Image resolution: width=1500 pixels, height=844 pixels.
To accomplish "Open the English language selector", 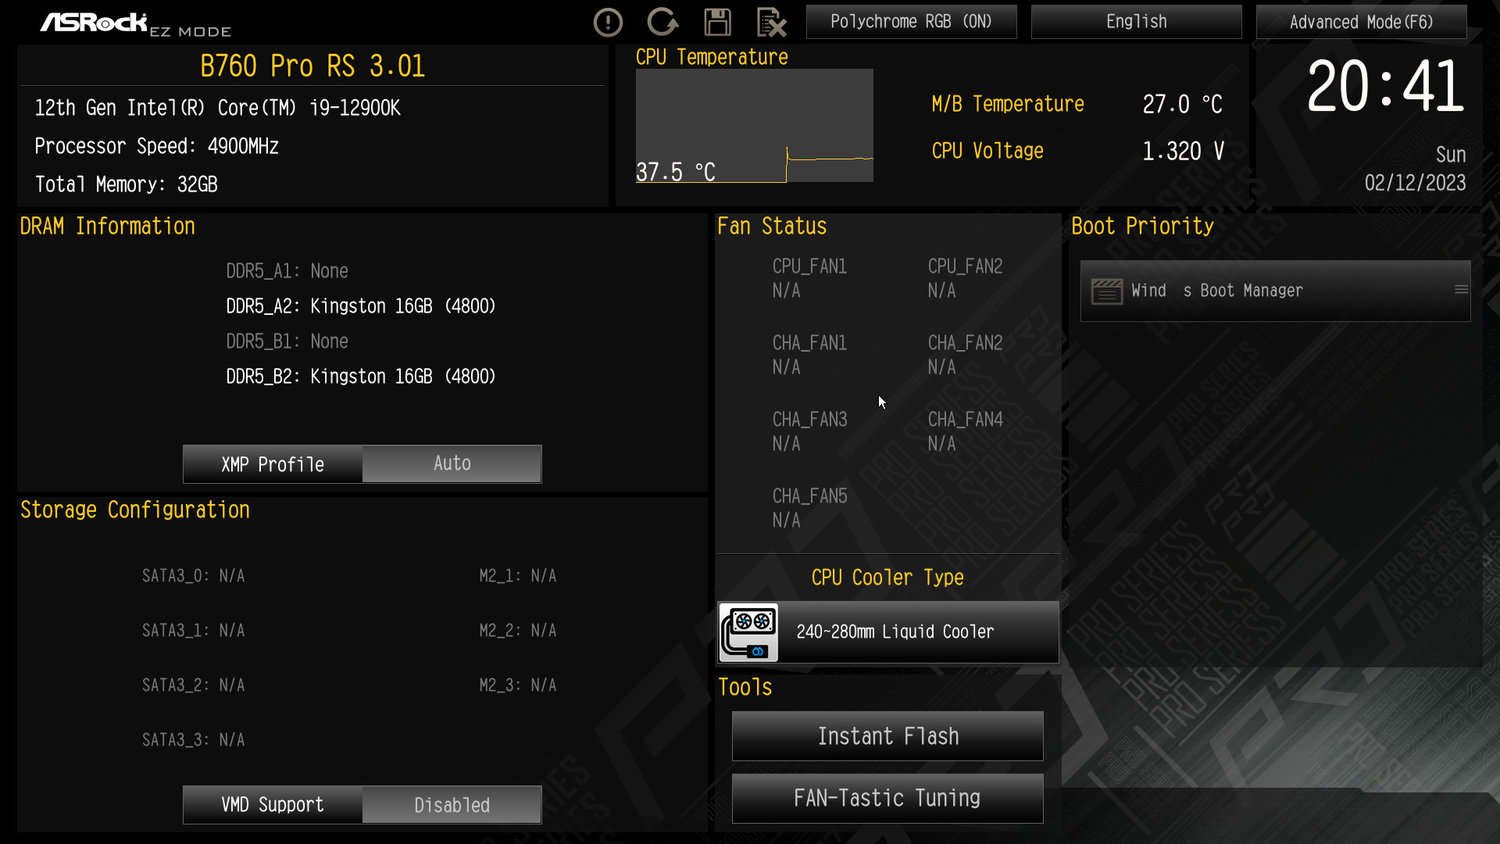I will [1136, 22].
